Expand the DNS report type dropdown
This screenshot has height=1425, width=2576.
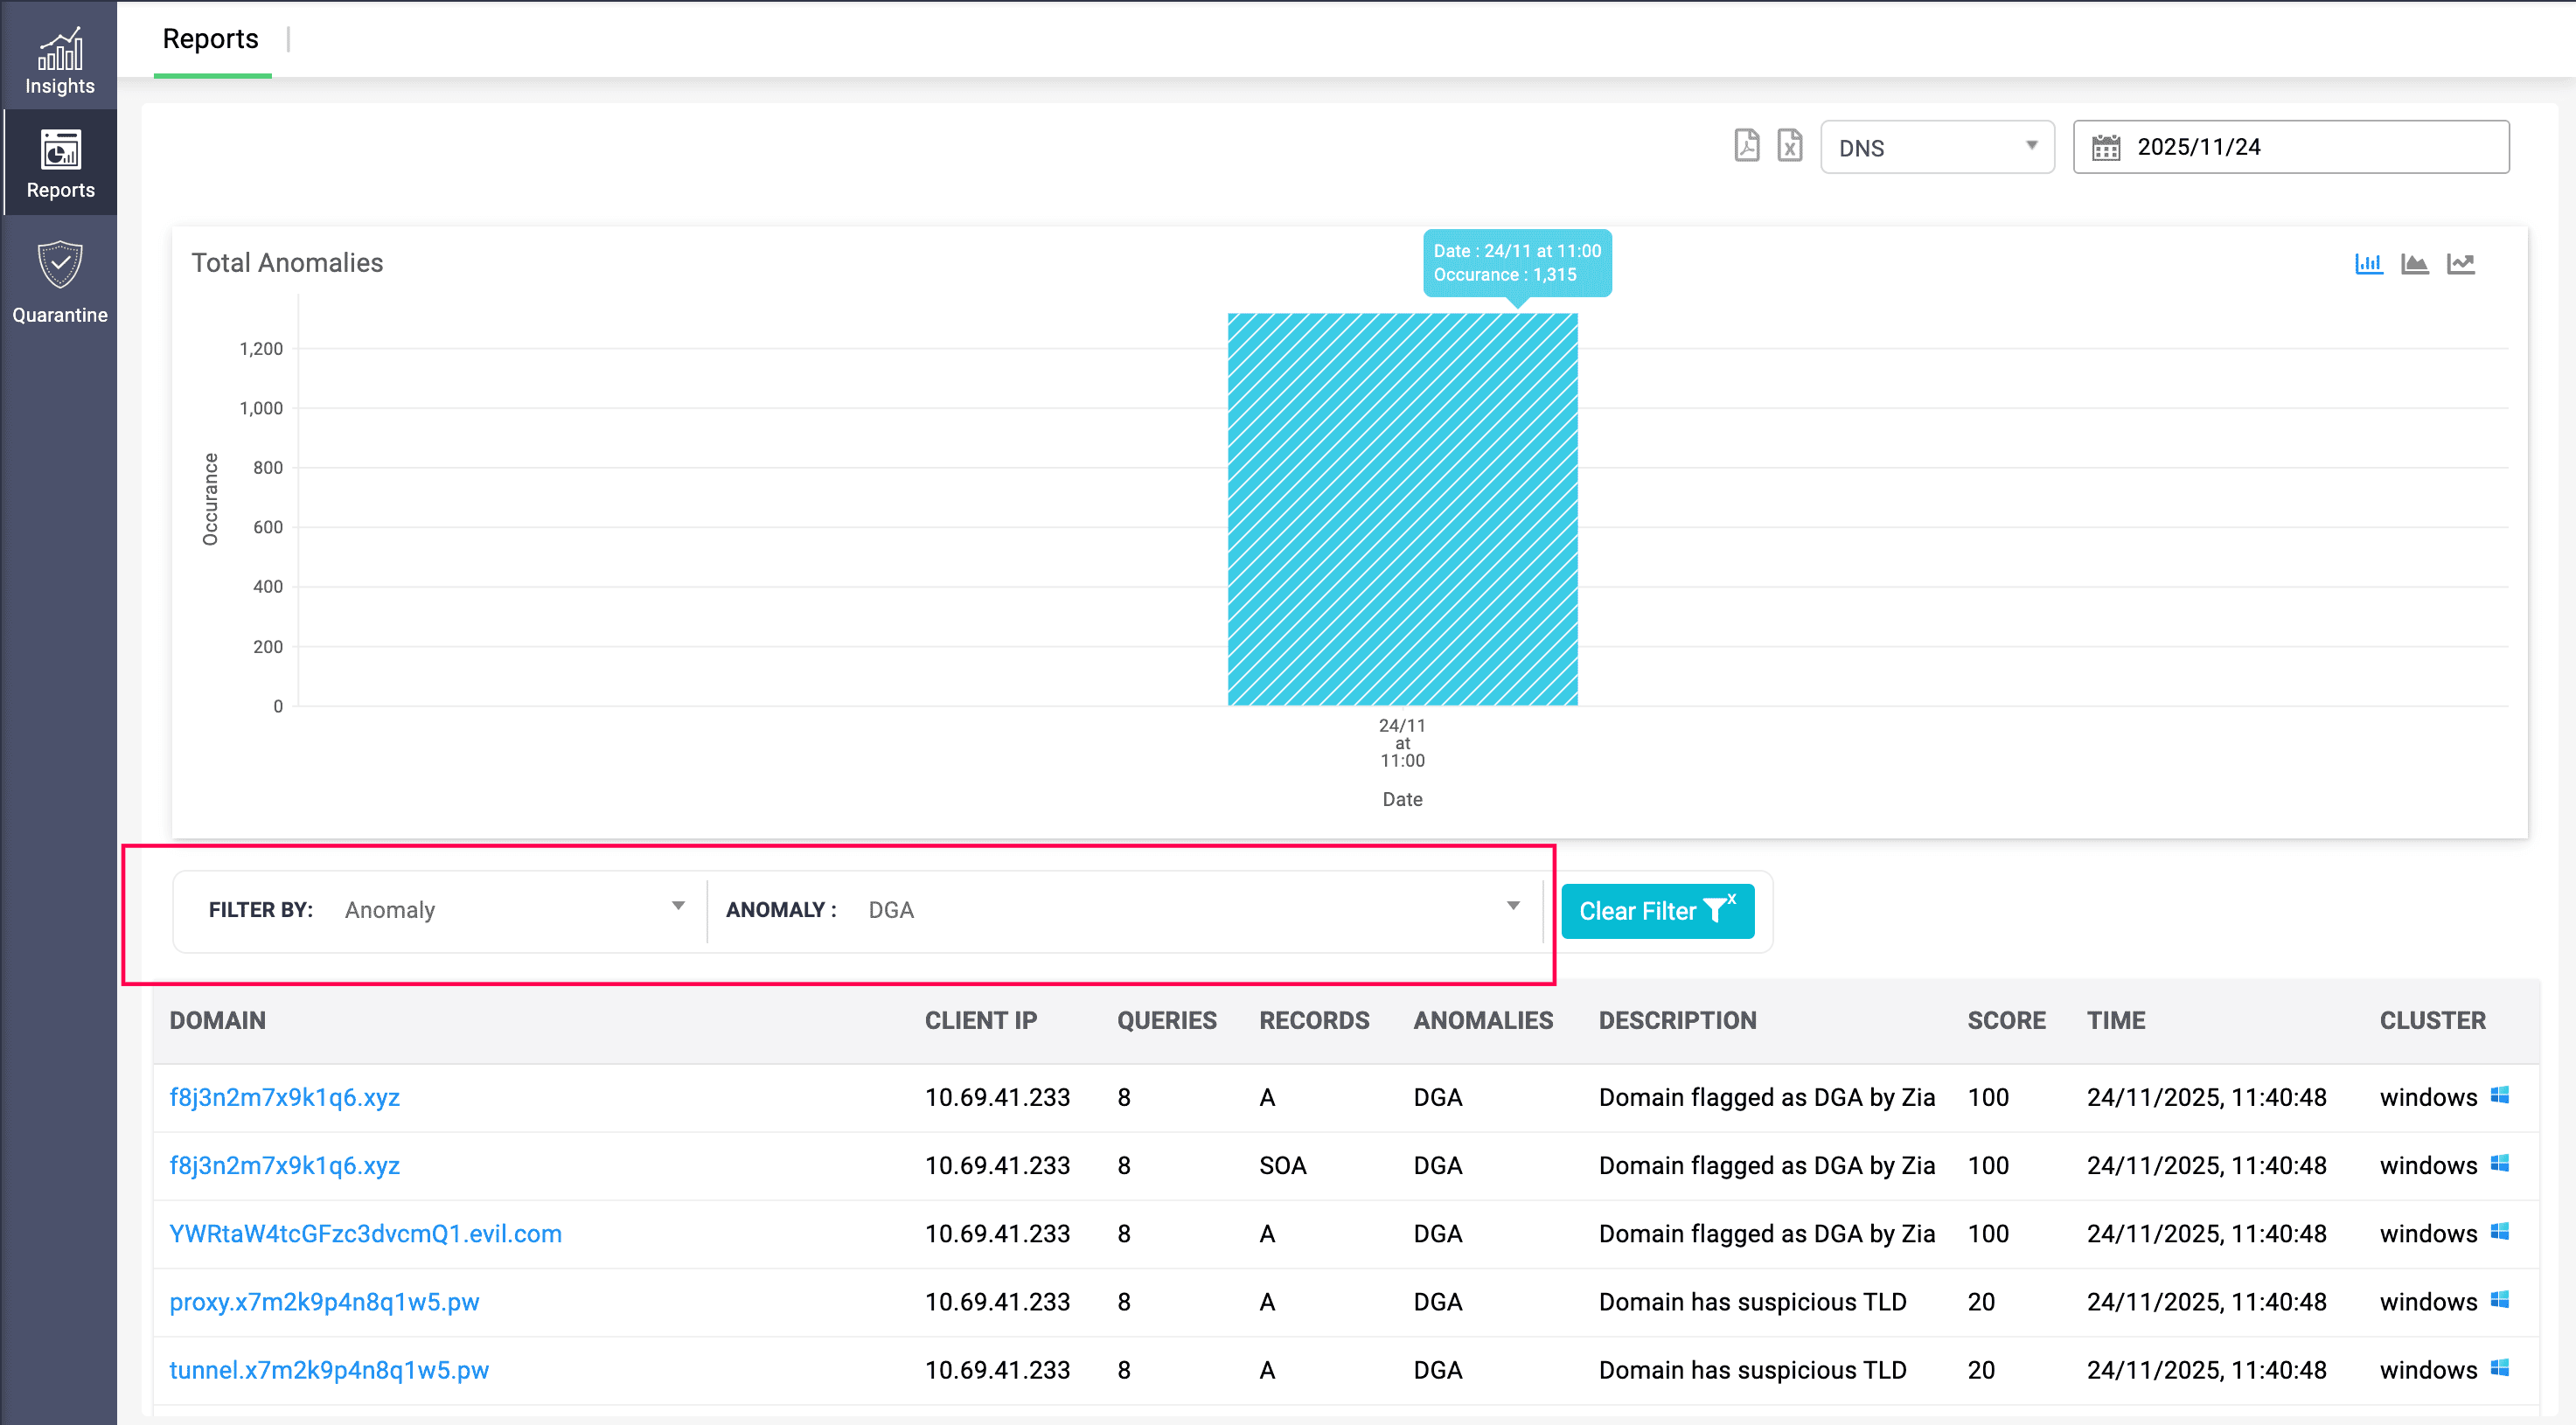pos(2030,147)
